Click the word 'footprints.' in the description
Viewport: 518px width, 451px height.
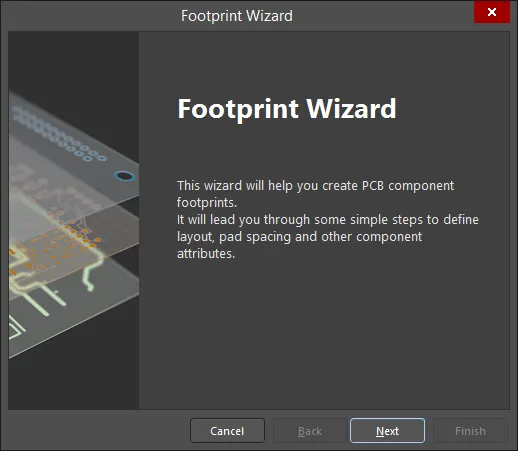pyautogui.click(x=207, y=203)
